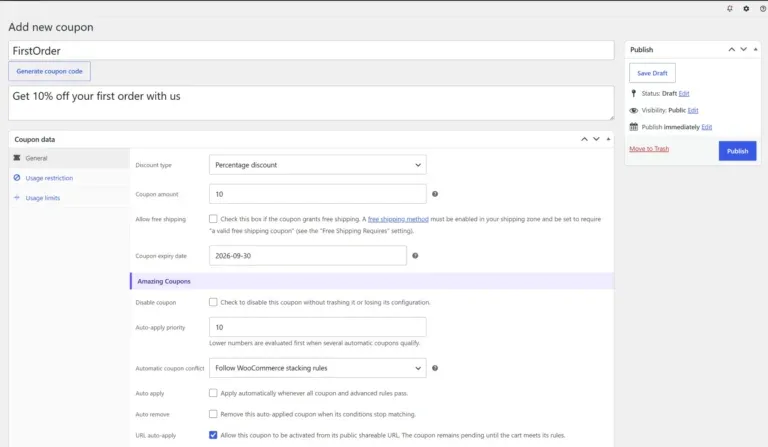The width and height of the screenshot is (768, 447).
Task: Click the Save Draft button
Action: pos(652,73)
